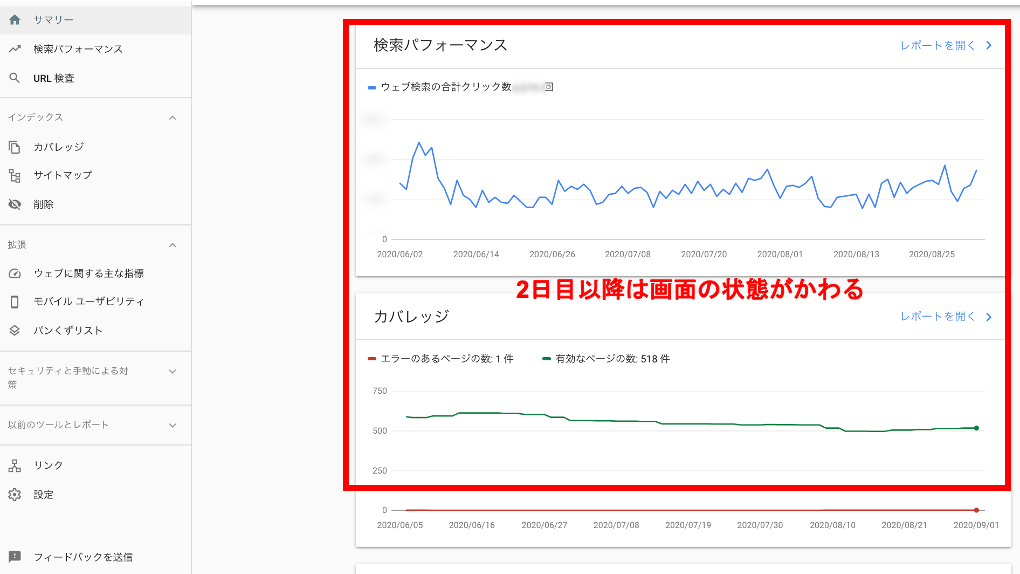This screenshot has width=1020, height=574.
Task: Click the red end point on coverage chart
Action: pos(976,510)
